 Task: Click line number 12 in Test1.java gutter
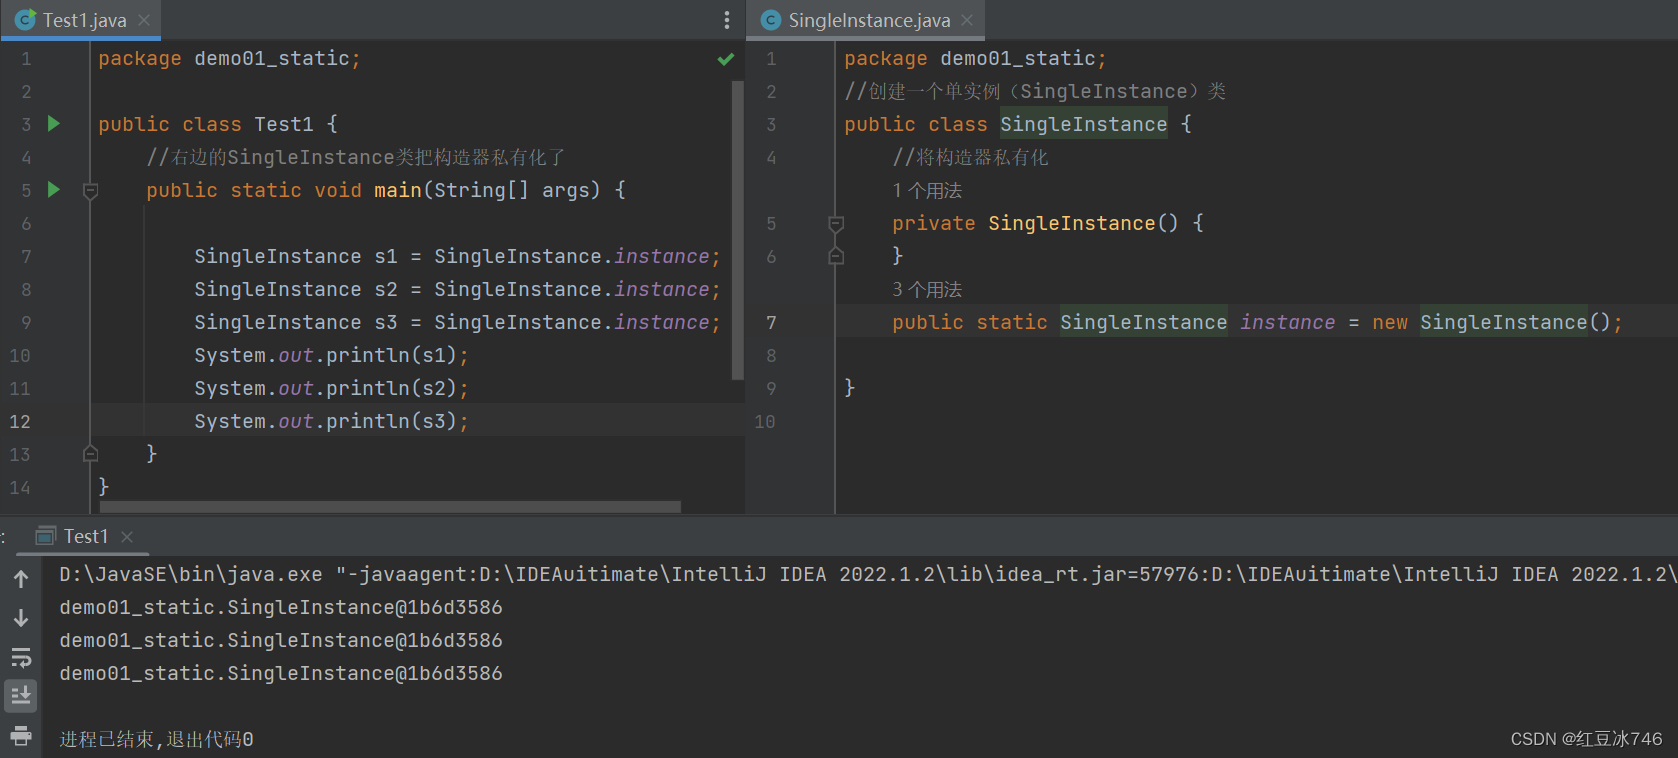20,421
